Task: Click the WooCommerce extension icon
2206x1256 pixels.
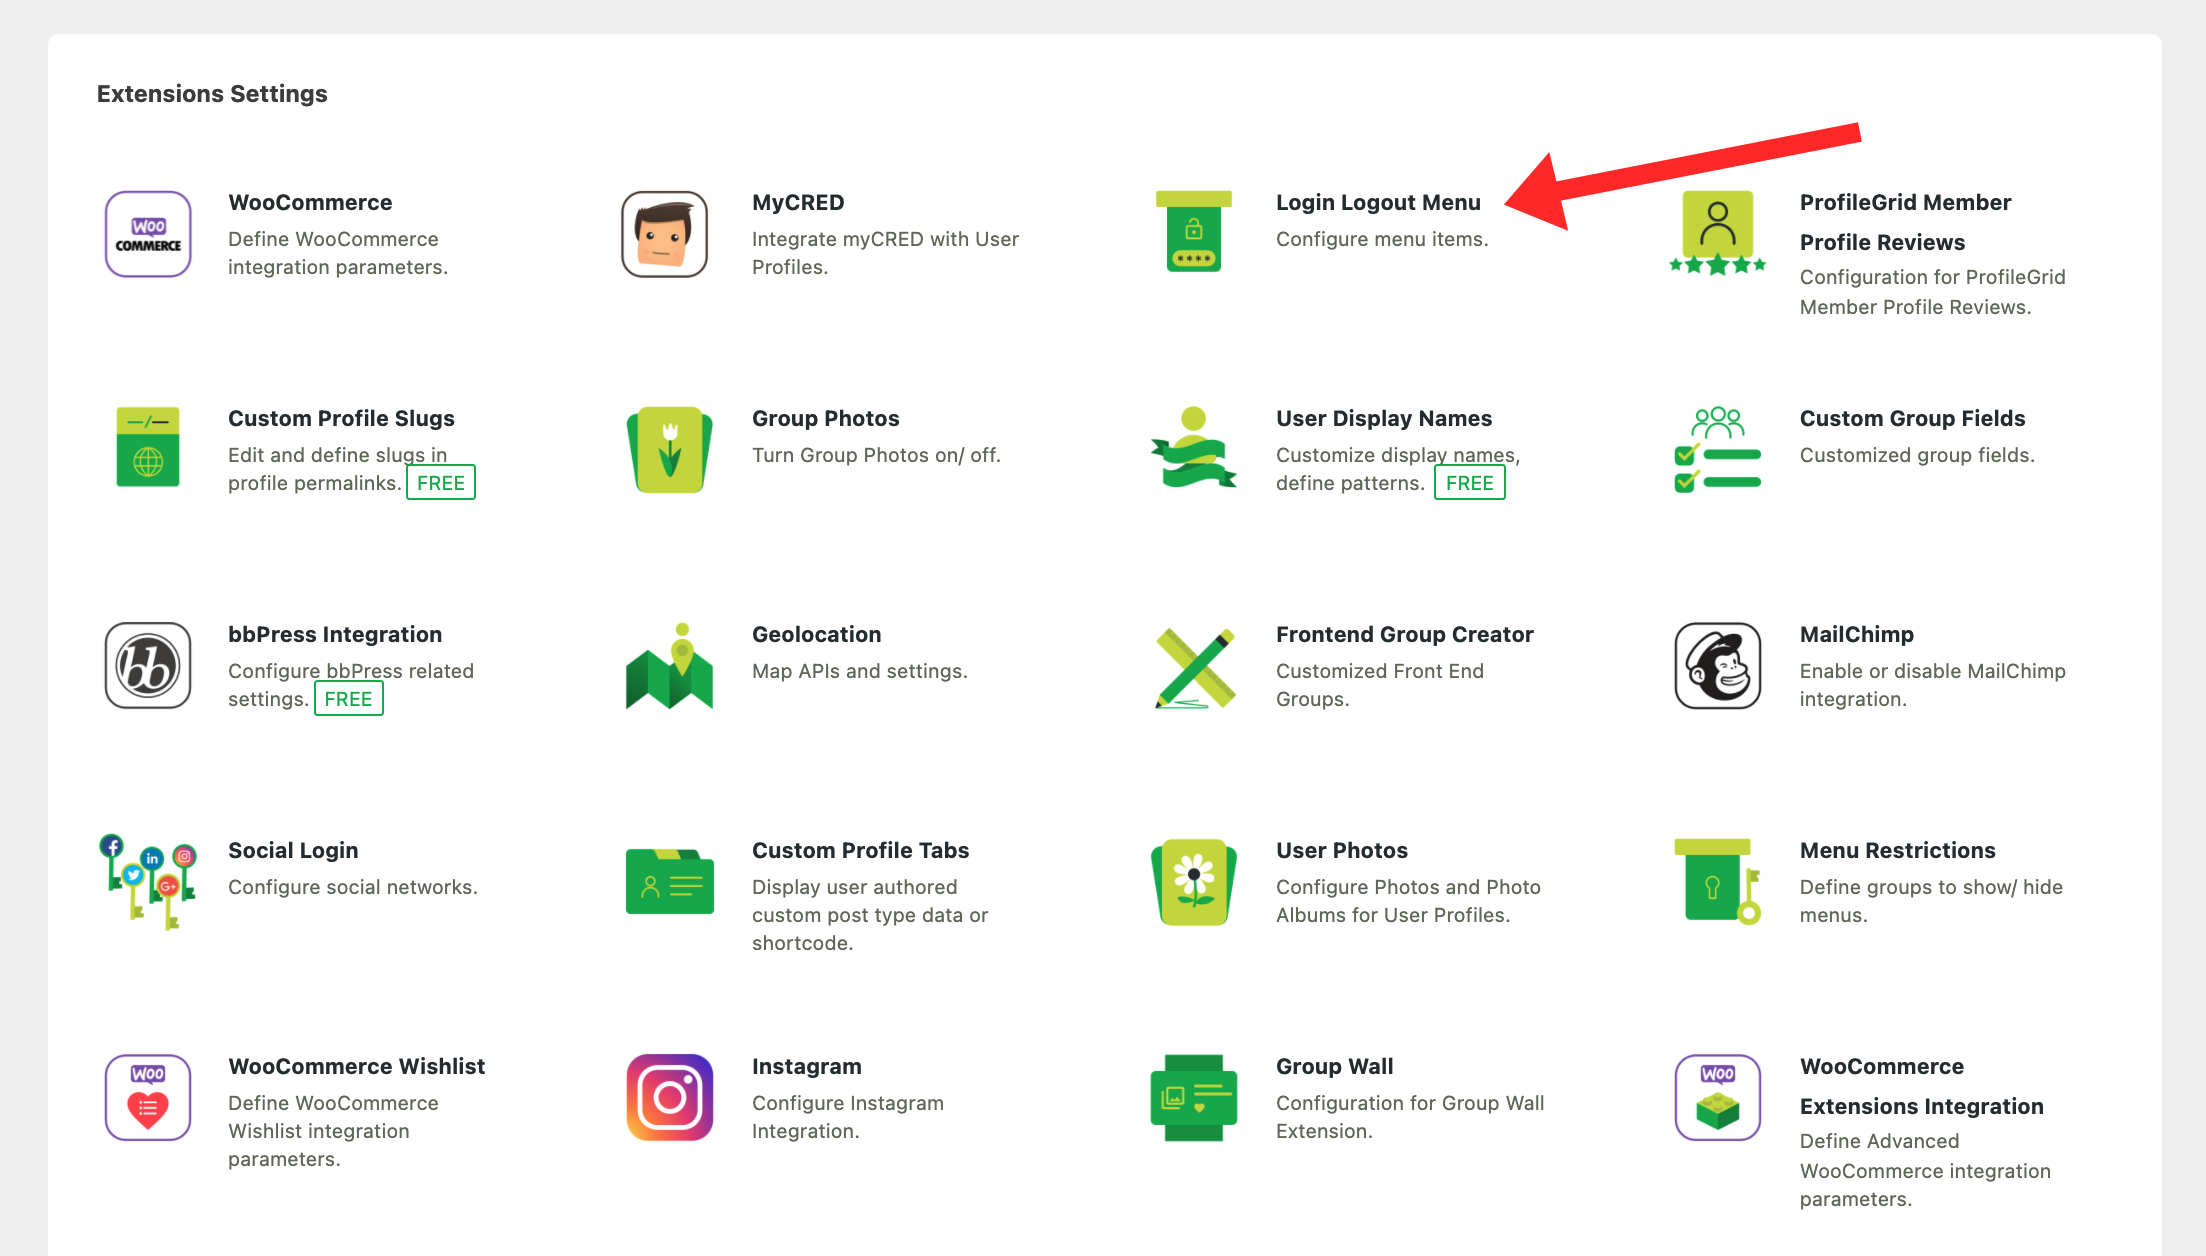Action: point(148,234)
